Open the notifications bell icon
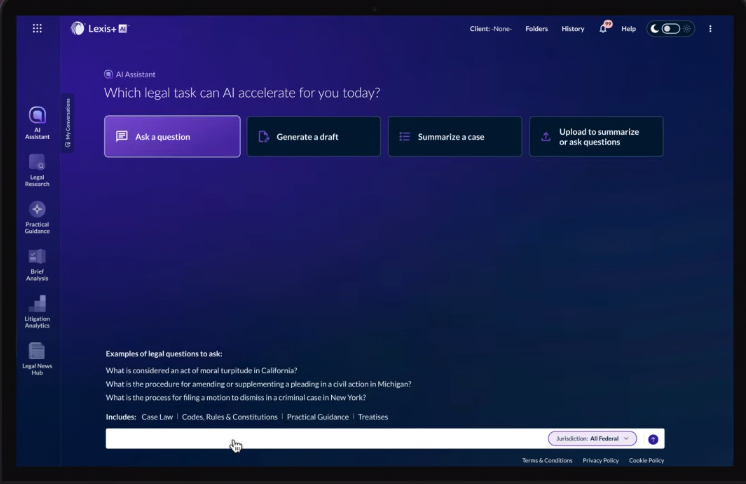The image size is (746, 484). (604, 28)
